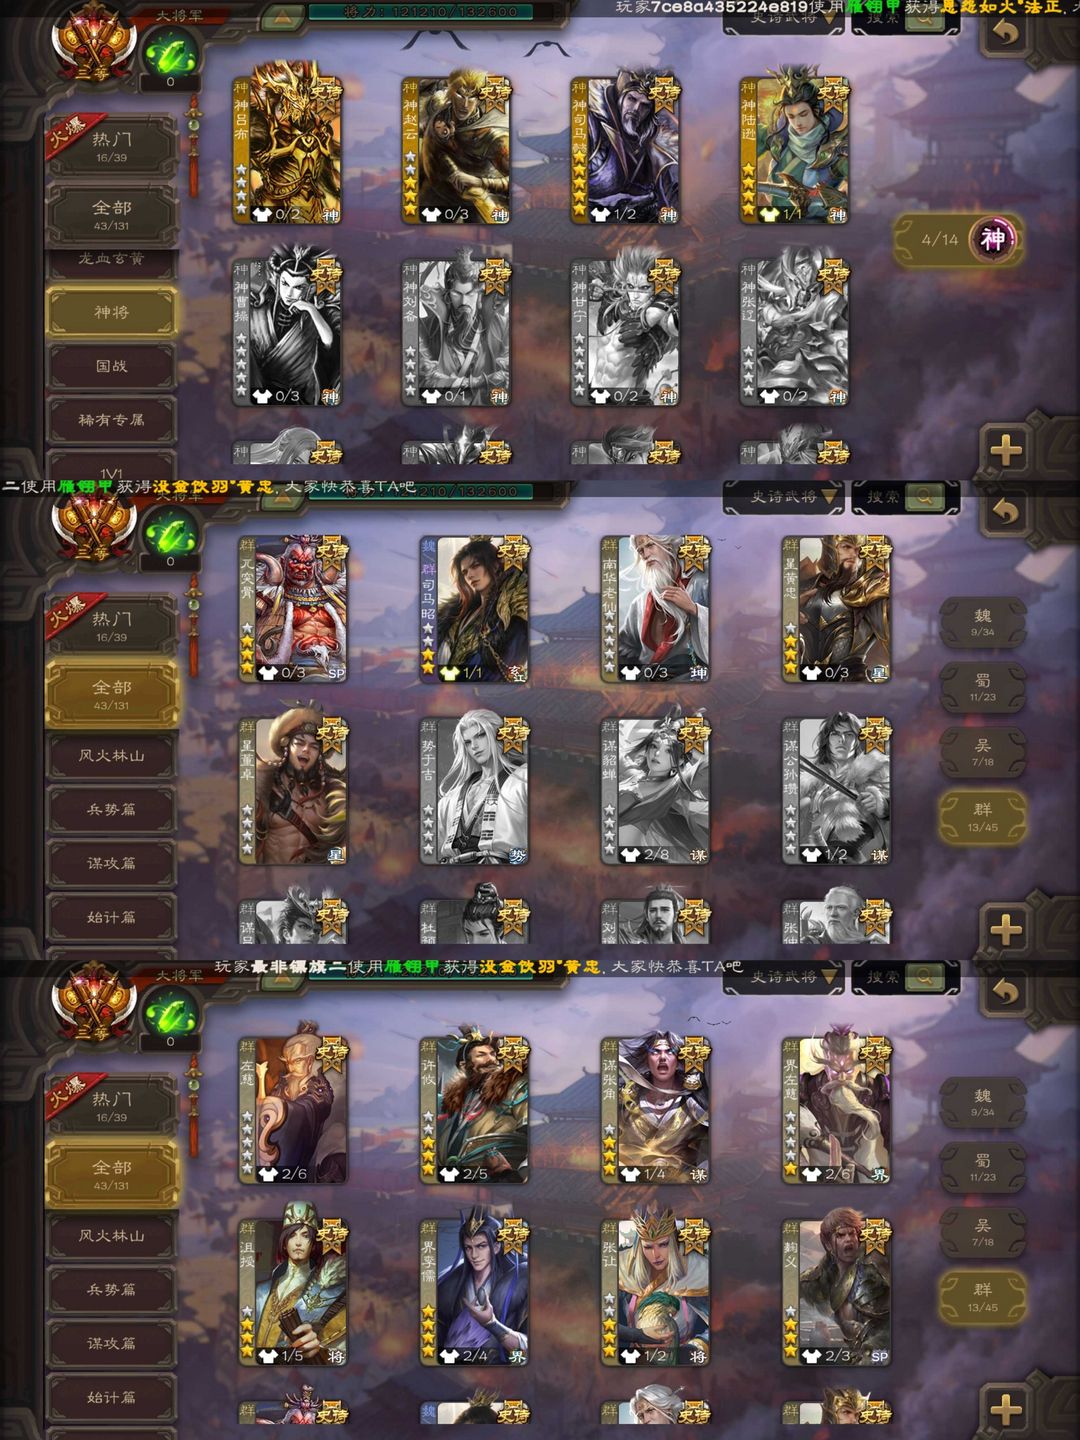Toggle the 4/14 神 filter badge
1080x1440 pixels.
(x=959, y=239)
